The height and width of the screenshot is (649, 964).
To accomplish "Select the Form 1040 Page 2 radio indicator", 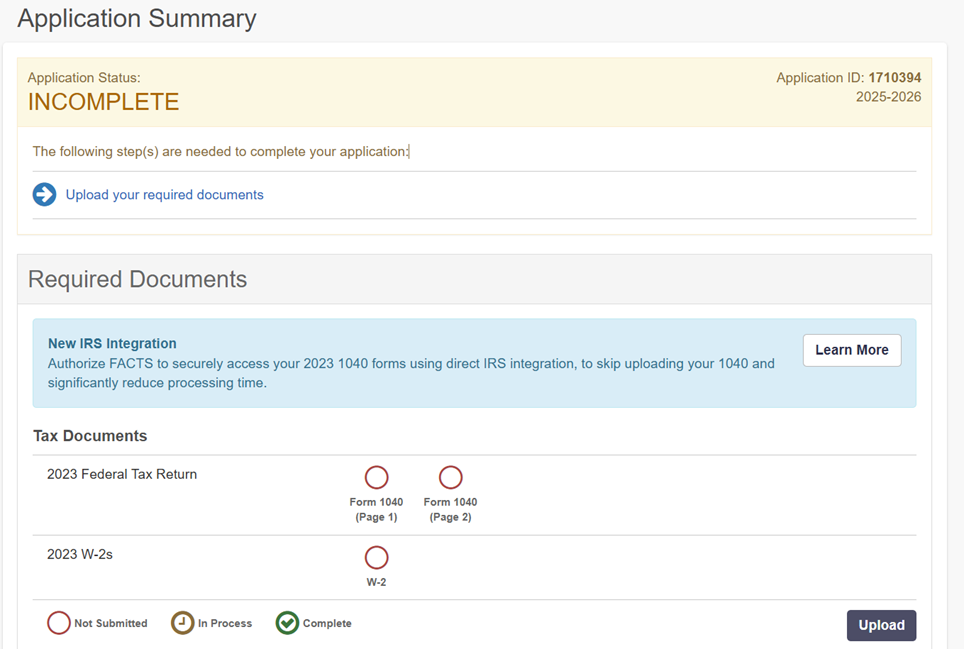I will 450,477.
